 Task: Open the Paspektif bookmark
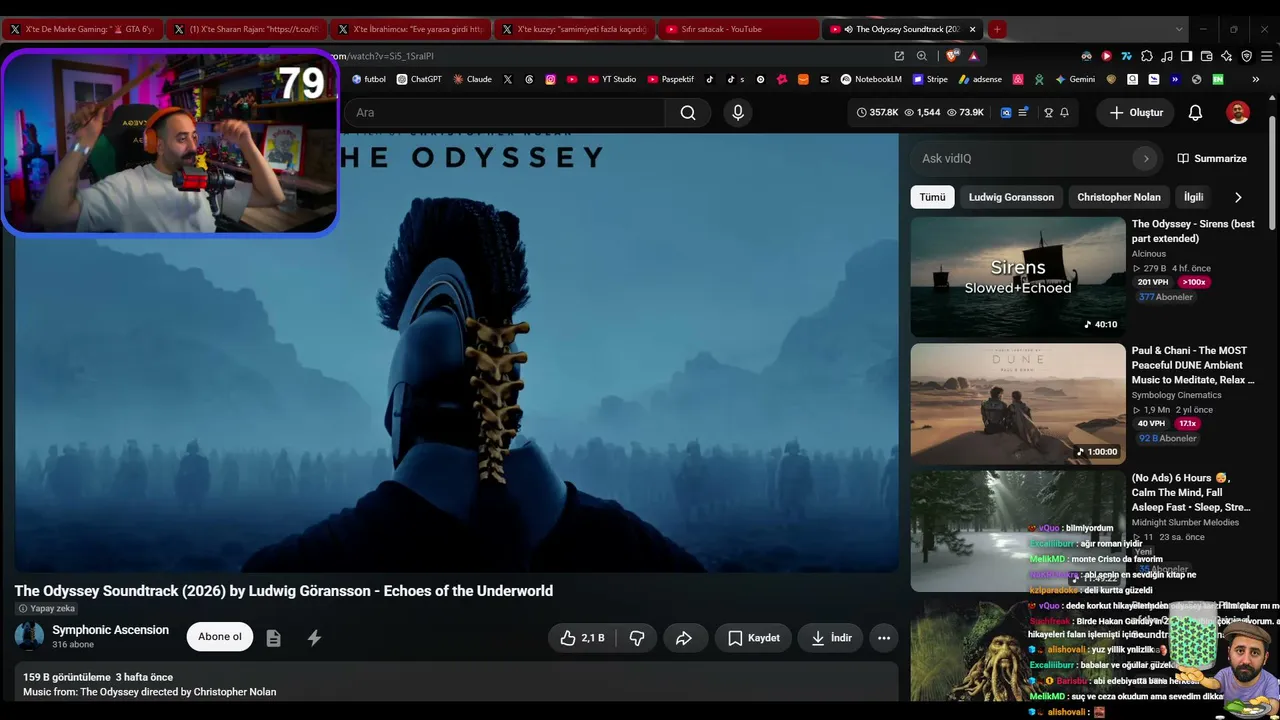click(x=671, y=79)
